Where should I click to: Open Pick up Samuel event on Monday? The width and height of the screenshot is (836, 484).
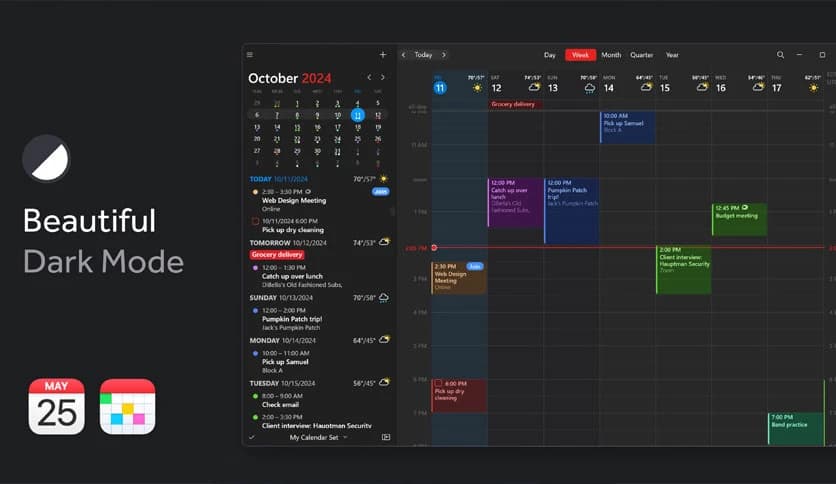pos(628,127)
